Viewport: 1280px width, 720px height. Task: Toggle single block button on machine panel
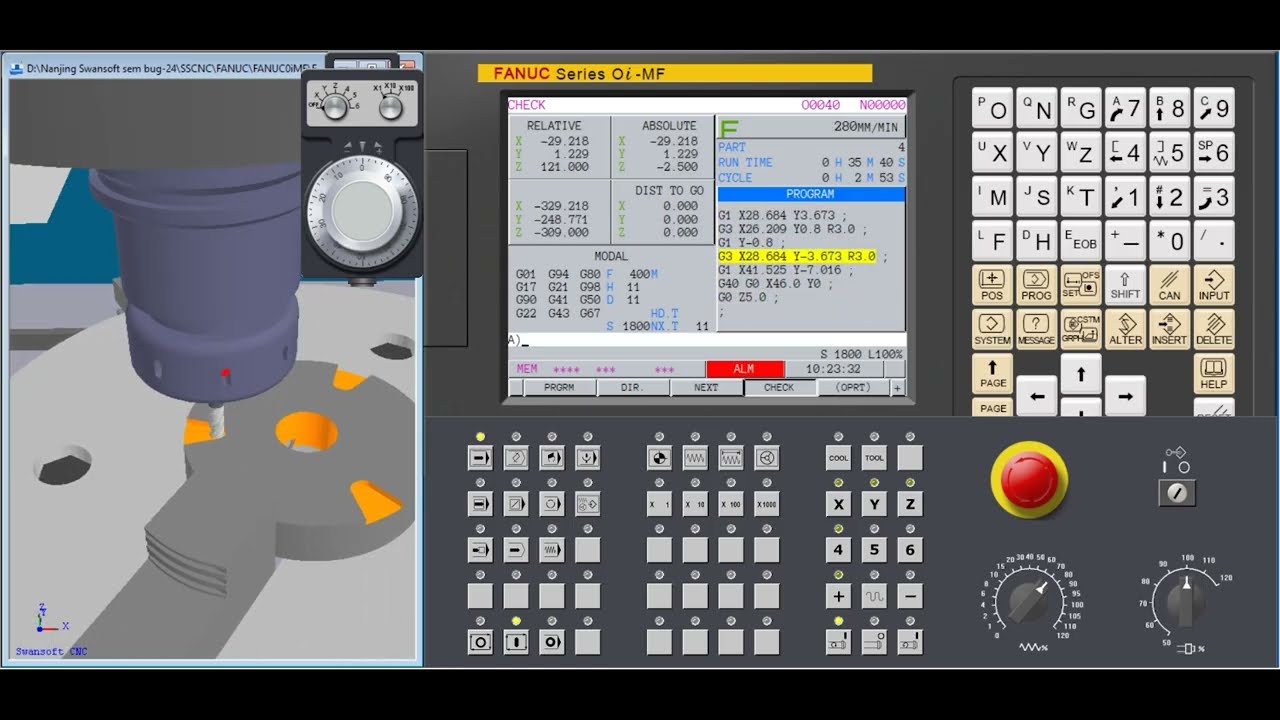pyautogui.click(x=480, y=504)
